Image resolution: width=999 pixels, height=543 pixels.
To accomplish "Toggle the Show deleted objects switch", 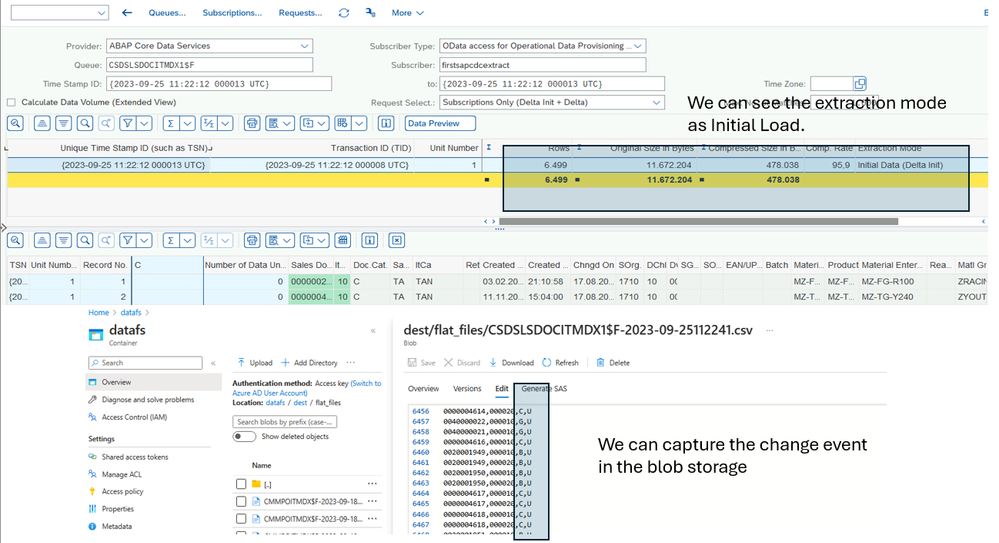I will [x=244, y=437].
